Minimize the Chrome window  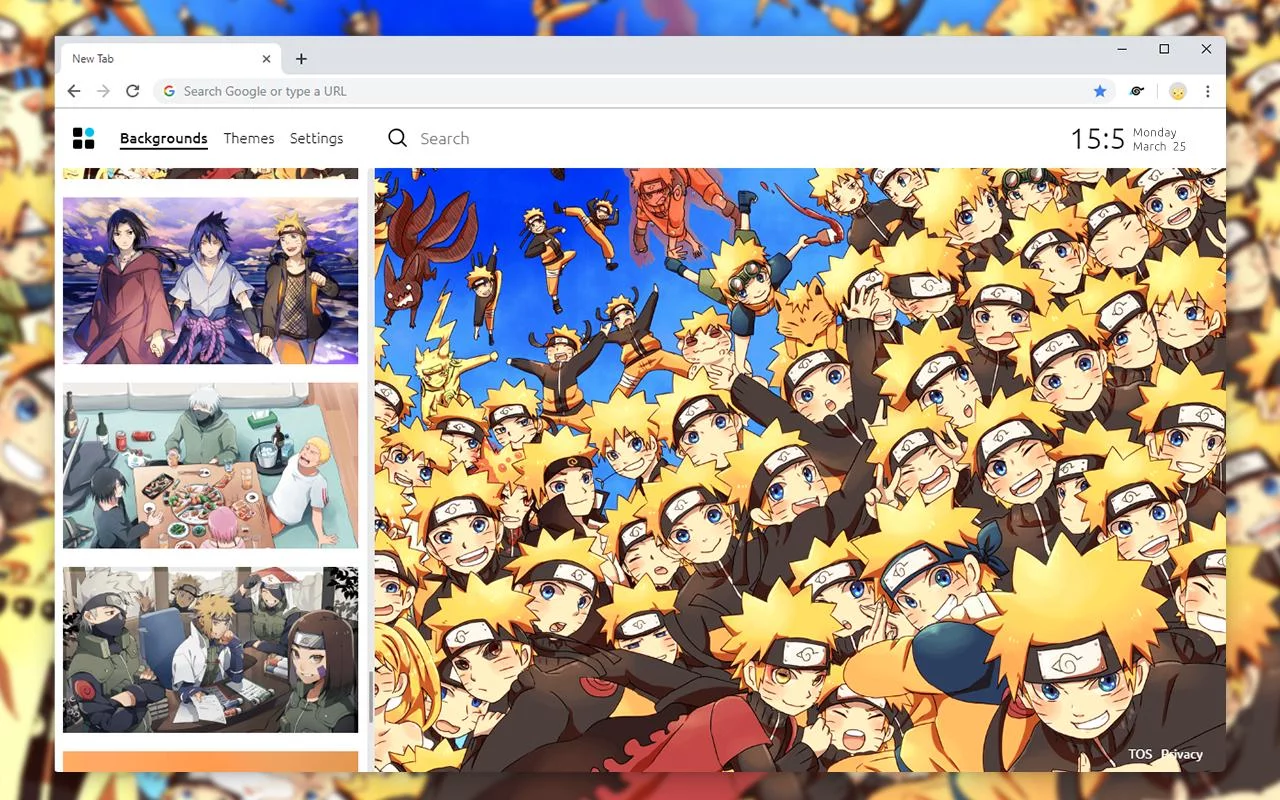pos(1122,49)
